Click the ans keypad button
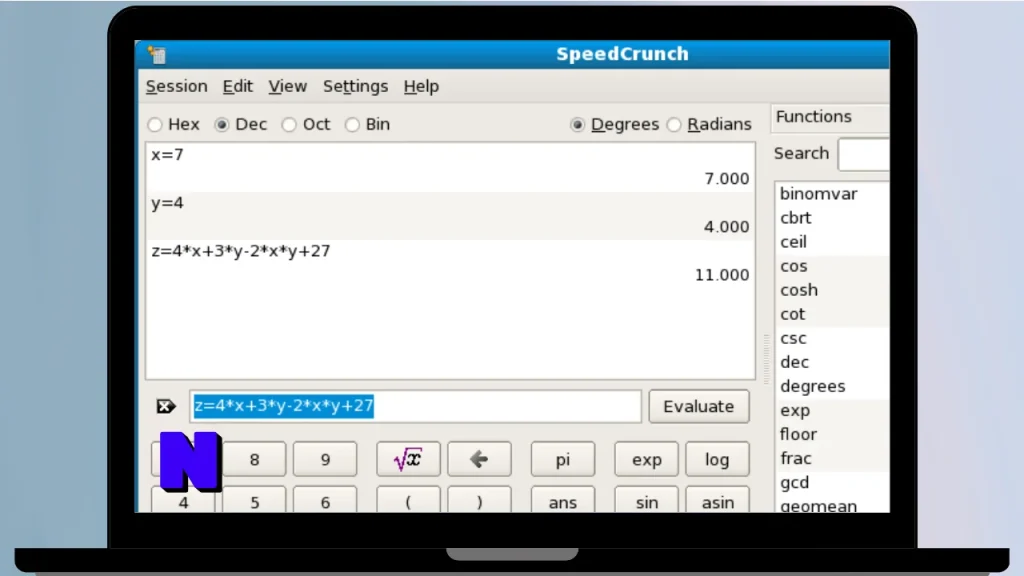The height and width of the screenshot is (576, 1024). pyautogui.click(x=563, y=500)
